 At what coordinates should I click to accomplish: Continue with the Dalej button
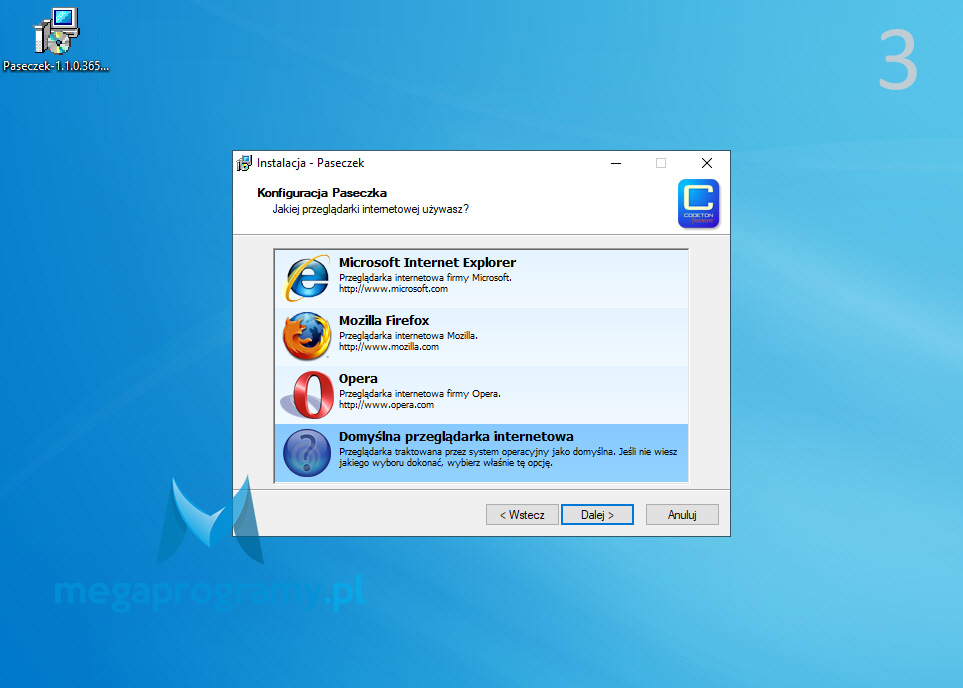[597, 515]
